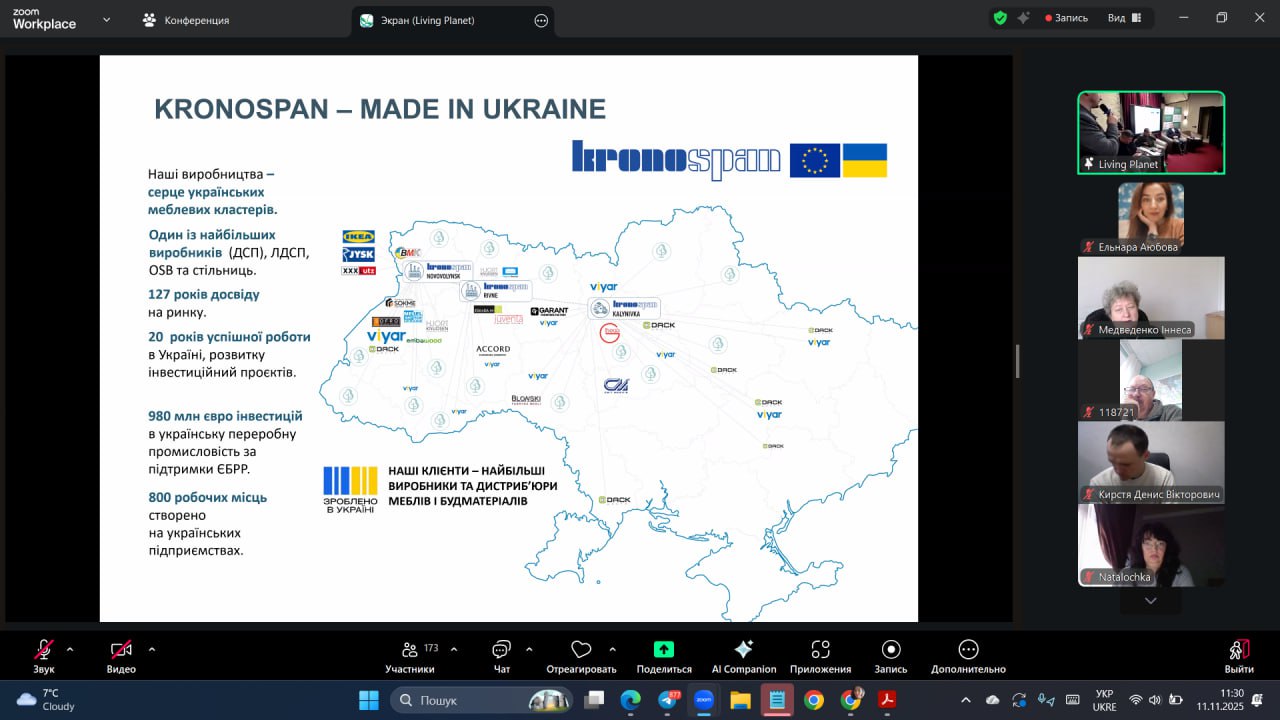Select the Natalochka video tile

click(x=1151, y=545)
